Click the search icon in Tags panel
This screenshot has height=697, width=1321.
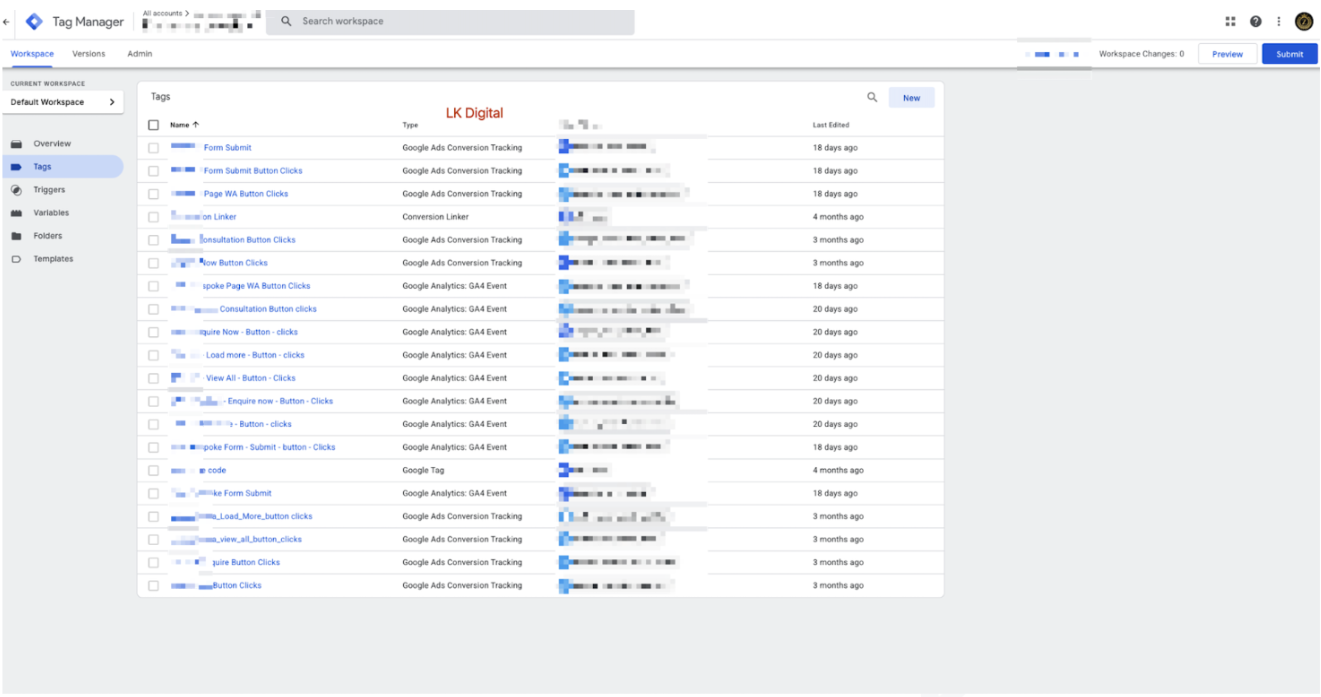click(x=872, y=97)
